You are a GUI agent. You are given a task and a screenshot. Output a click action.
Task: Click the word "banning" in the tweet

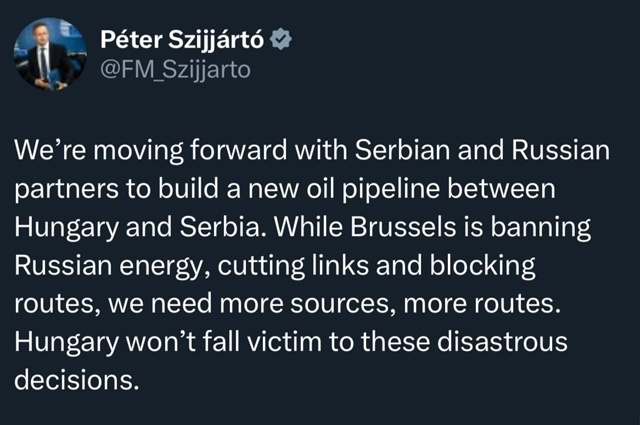click(x=540, y=228)
